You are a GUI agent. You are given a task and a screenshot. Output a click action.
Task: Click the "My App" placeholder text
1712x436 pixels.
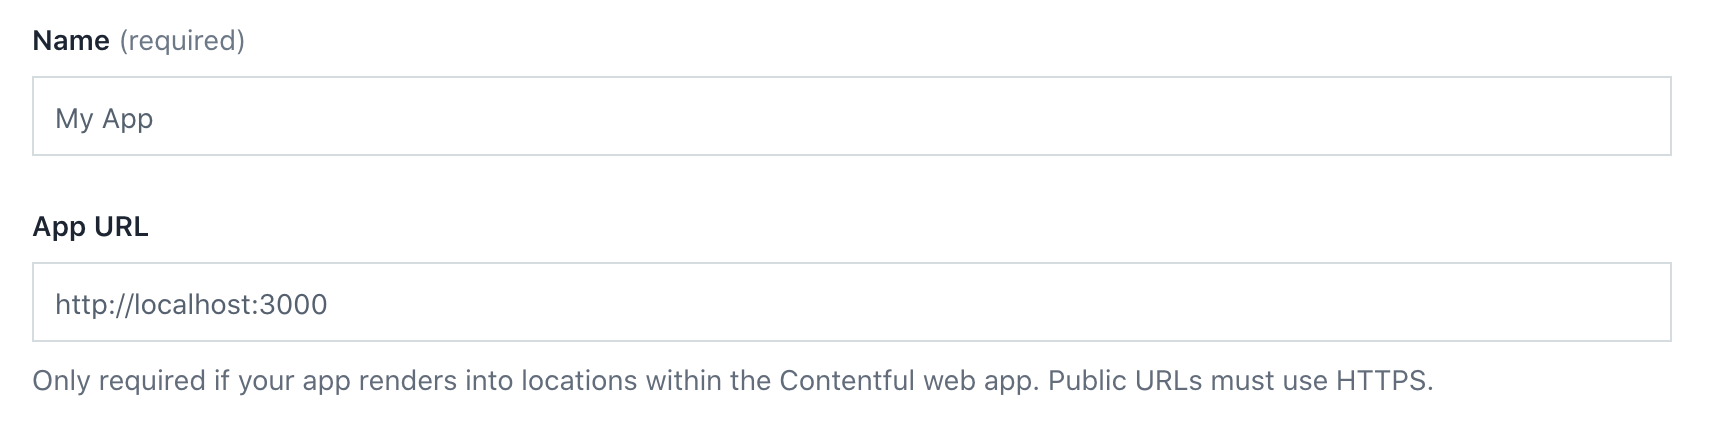104,119
